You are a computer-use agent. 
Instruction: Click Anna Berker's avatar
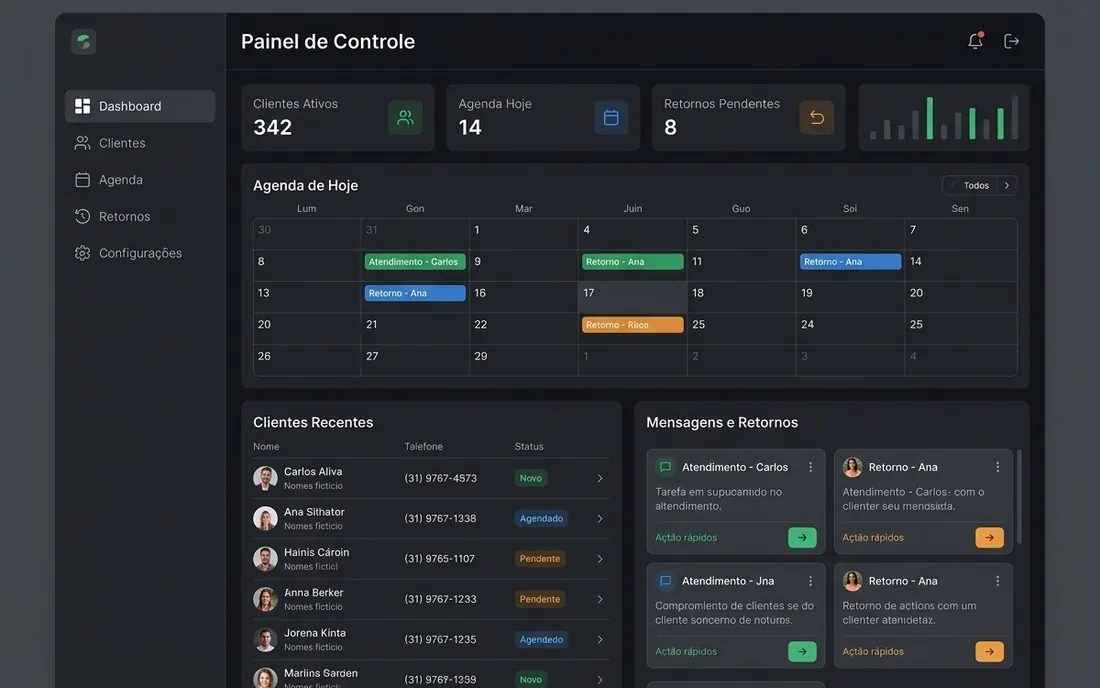click(x=265, y=599)
